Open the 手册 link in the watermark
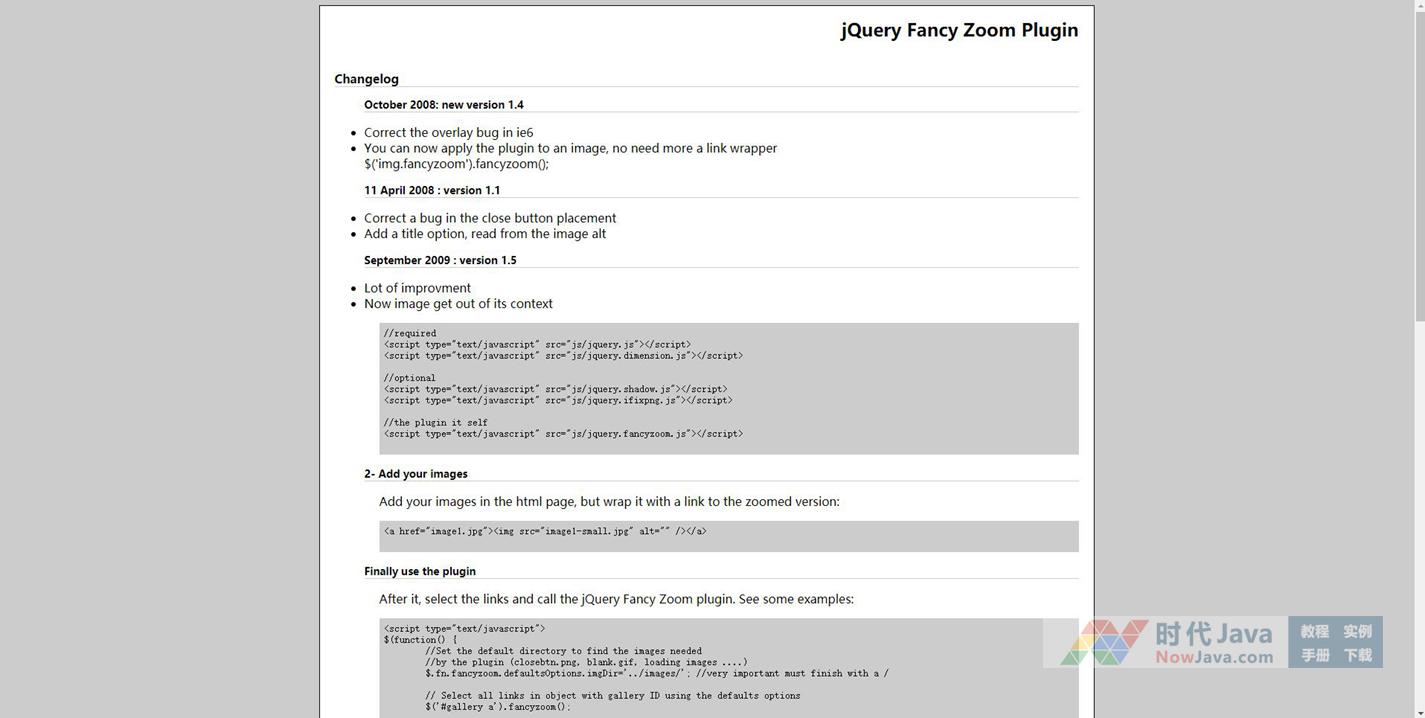Viewport: 1425px width, 718px height. tap(1314, 655)
